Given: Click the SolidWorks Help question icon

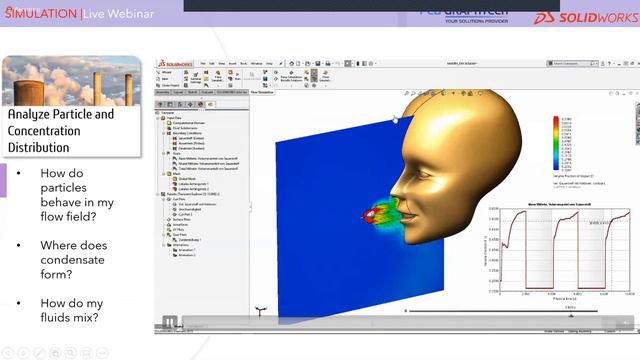Looking at the screenshot, I should [x=609, y=64].
